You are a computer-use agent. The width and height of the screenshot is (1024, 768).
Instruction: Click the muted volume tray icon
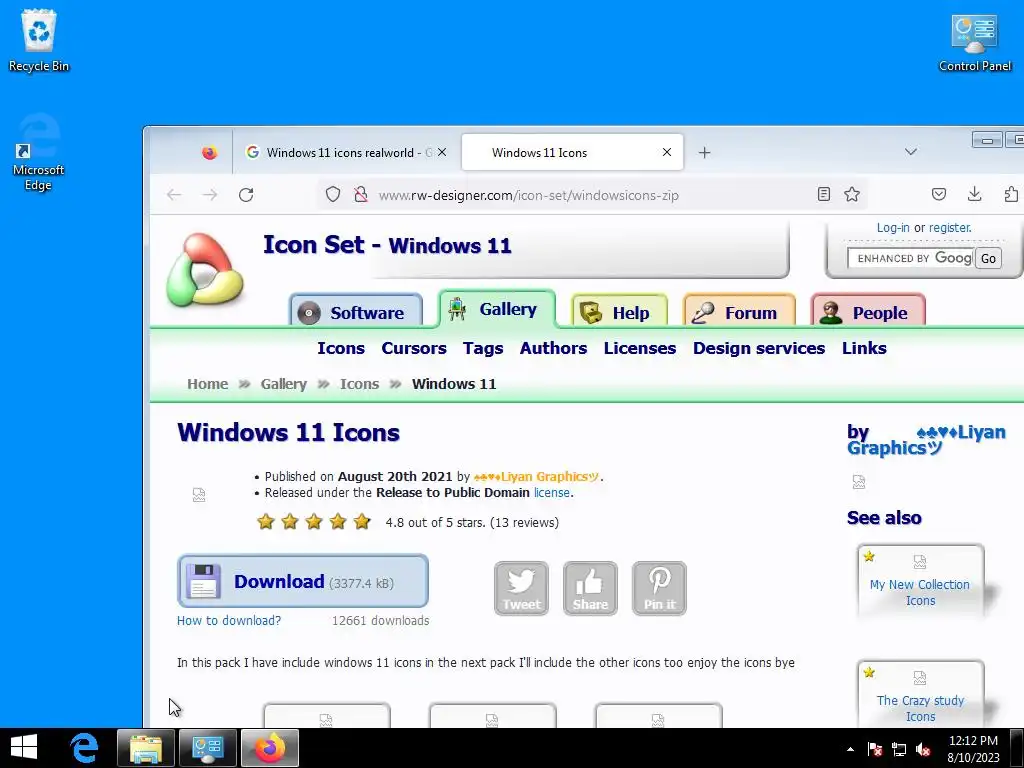(923, 749)
